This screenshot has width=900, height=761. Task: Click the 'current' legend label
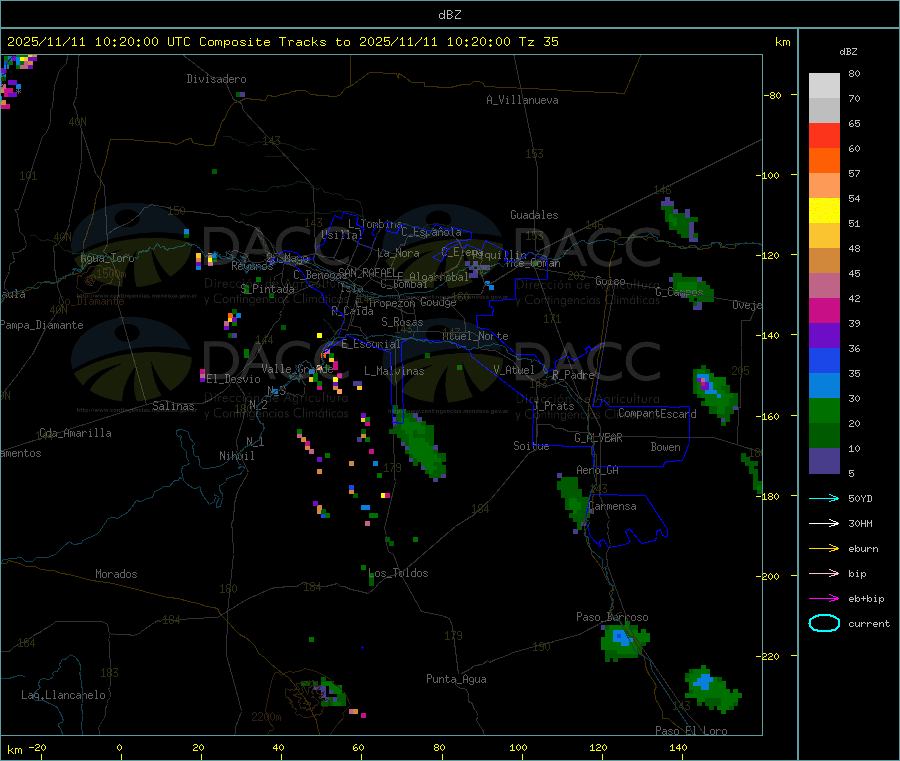pyautogui.click(x=869, y=624)
